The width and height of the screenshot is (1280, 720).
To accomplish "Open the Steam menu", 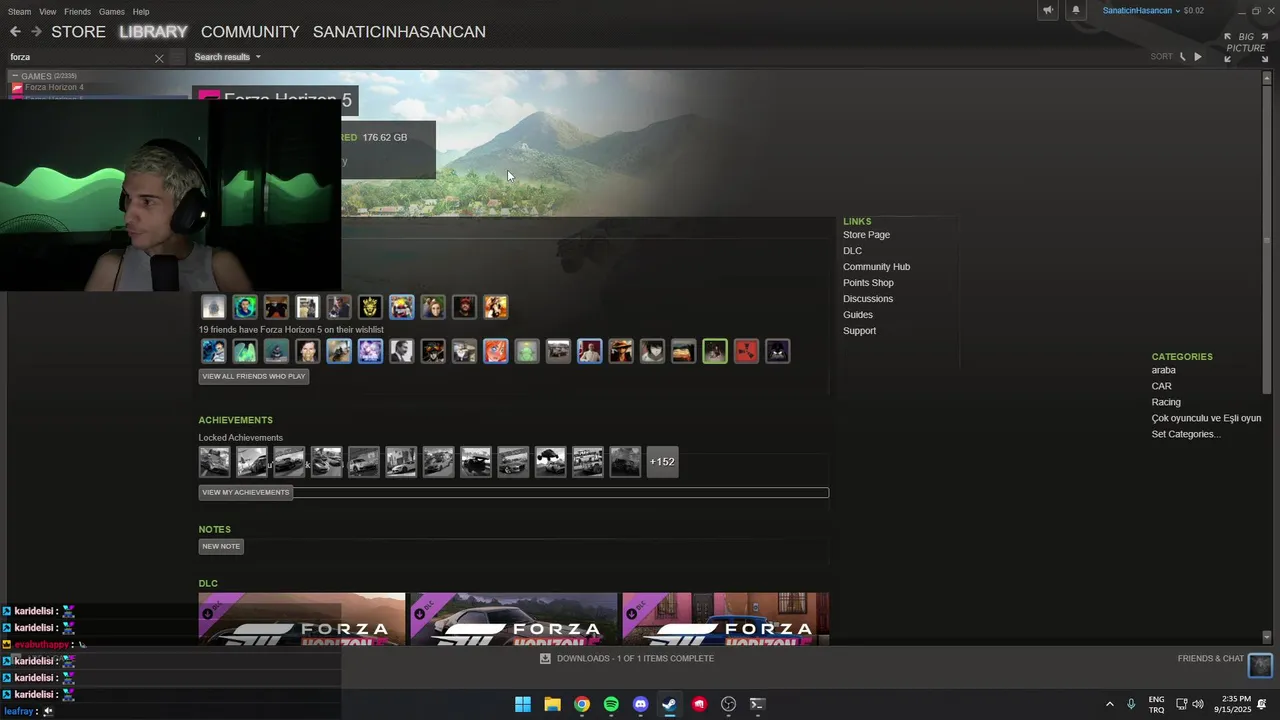I will pyautogui.click(x=19, y=12).
